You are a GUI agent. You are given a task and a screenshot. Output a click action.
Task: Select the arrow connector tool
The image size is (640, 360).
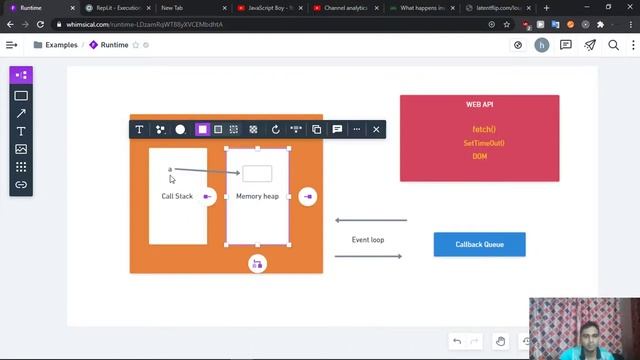[x=21, y=113]
